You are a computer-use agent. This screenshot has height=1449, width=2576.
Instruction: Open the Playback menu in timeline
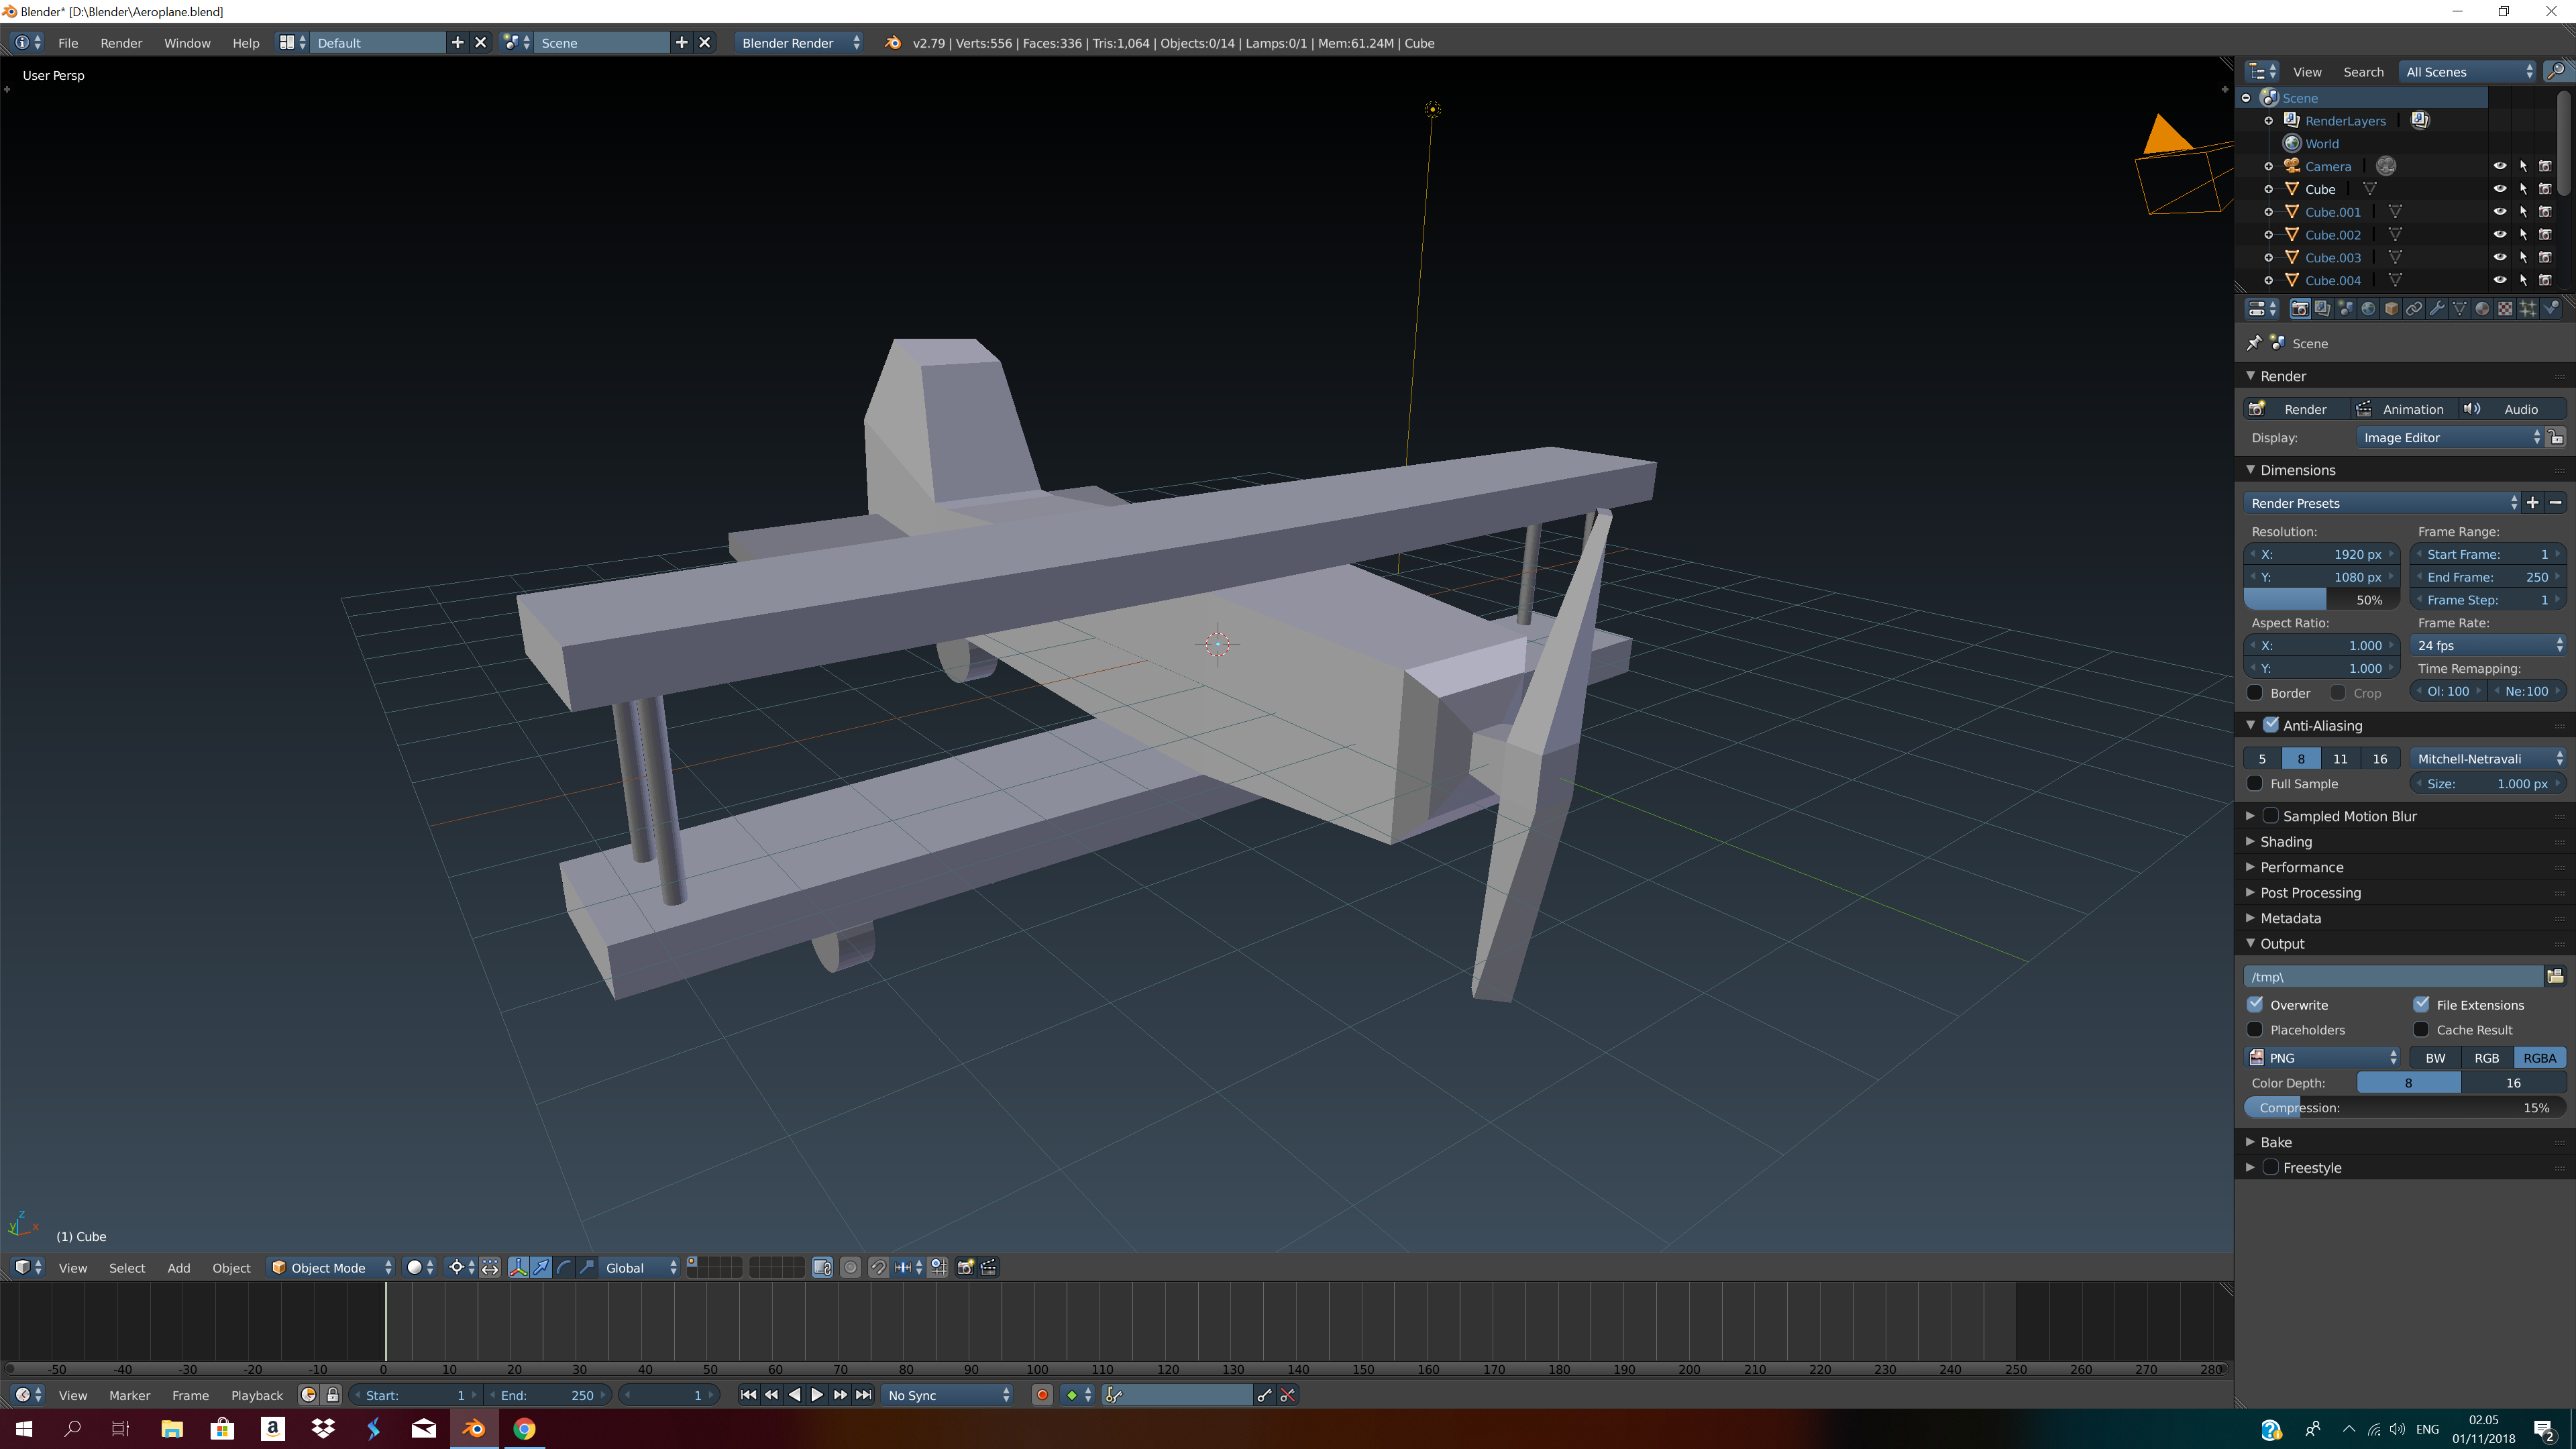256,1395
